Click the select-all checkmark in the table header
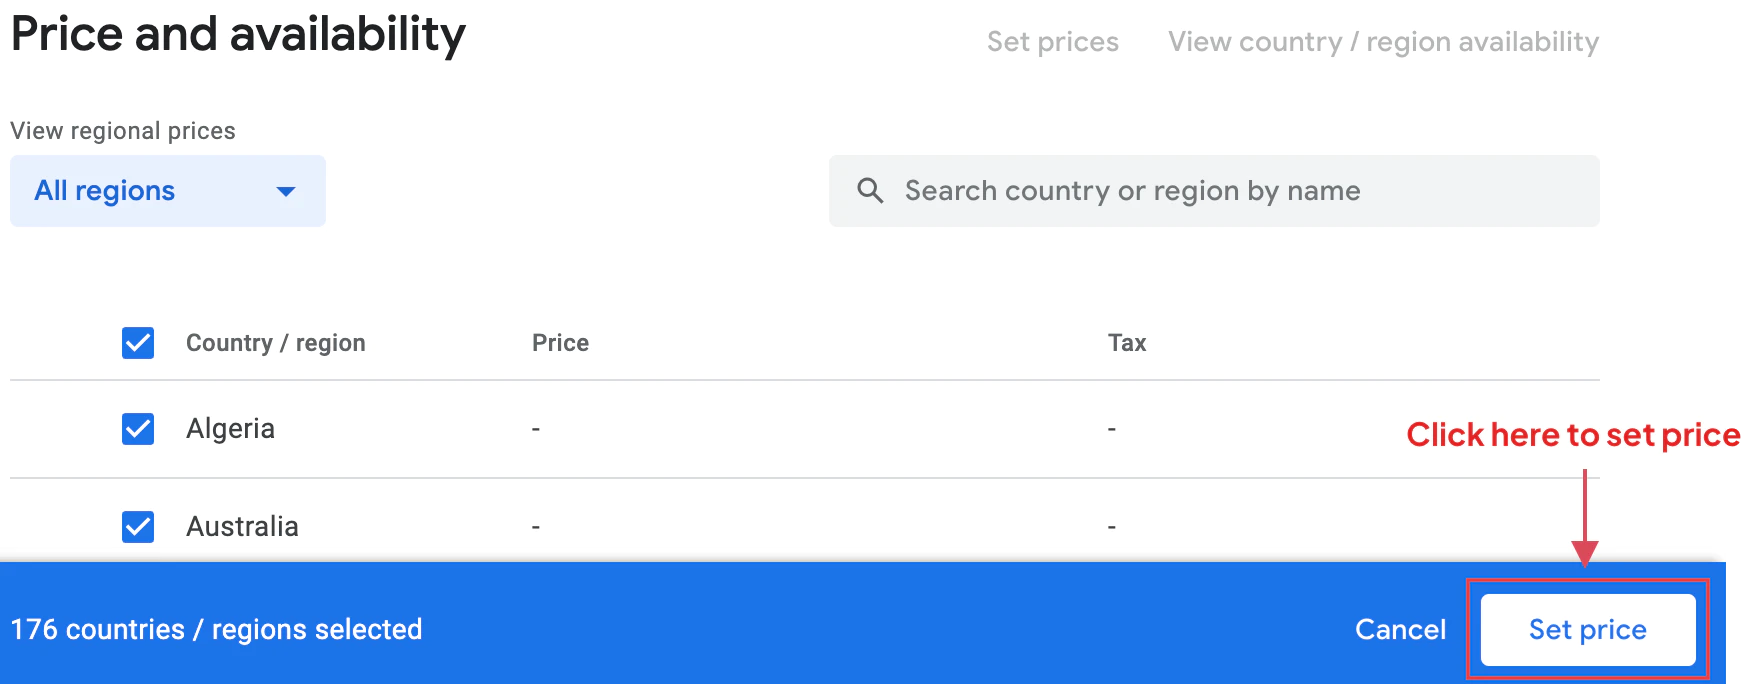The width and height of the screenshot is (1742, 684). pyautogui.click(x=137, y=343)
